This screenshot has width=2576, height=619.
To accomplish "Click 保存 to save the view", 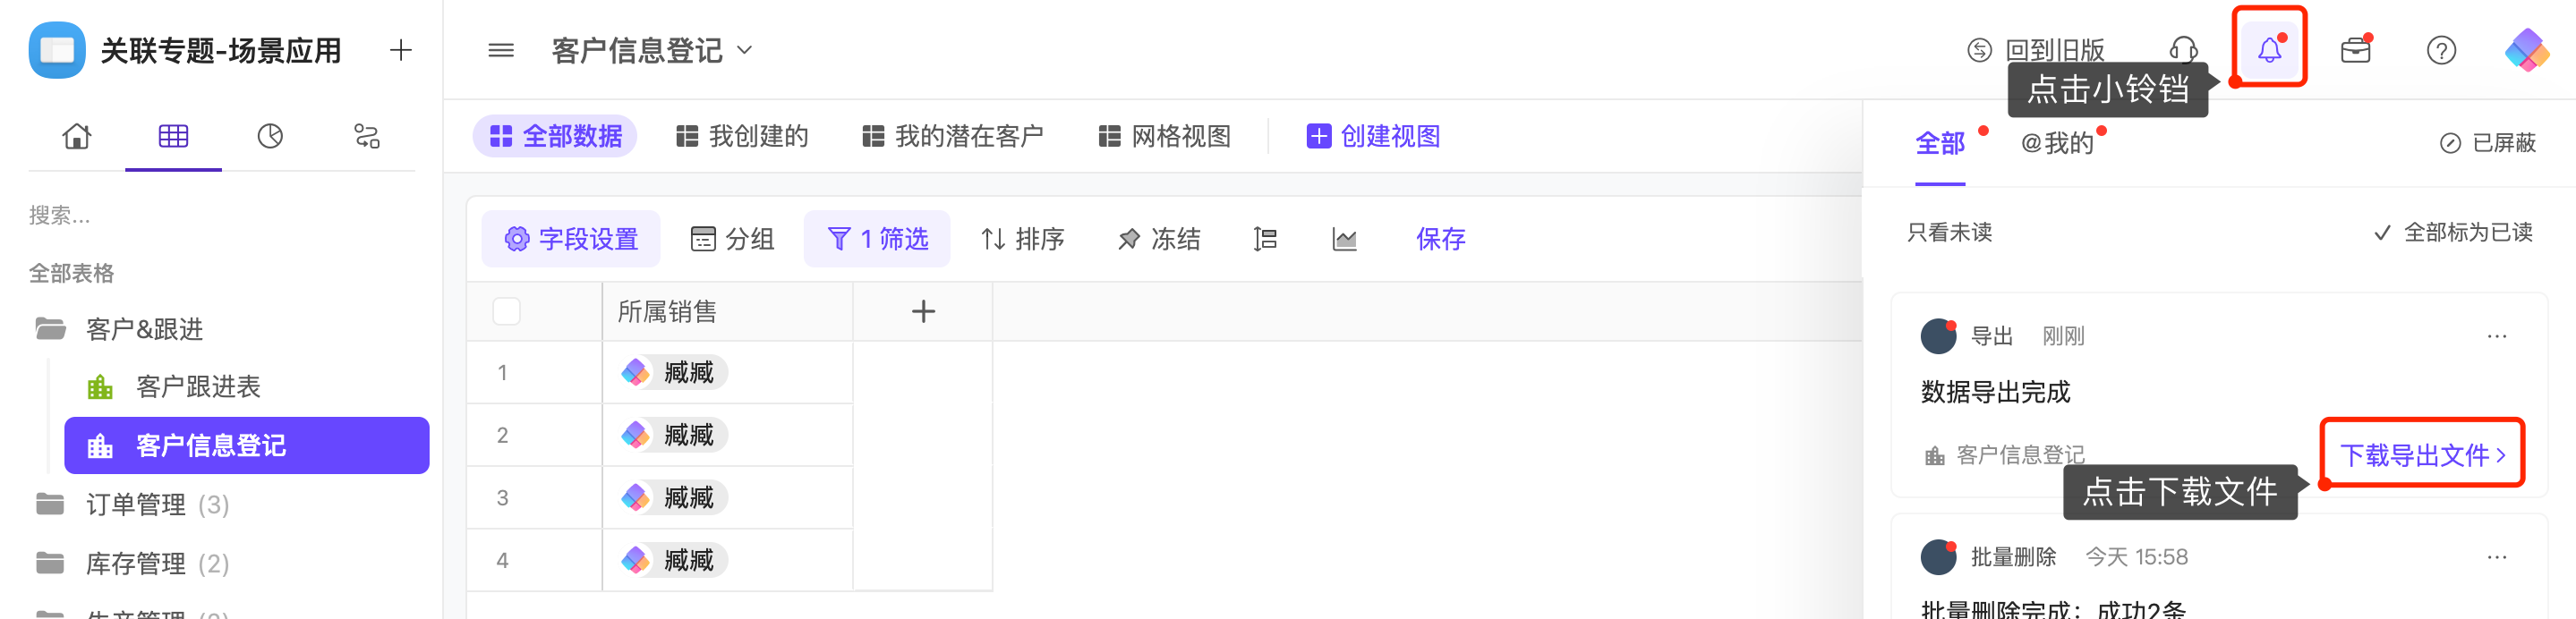I will tap(1440, 239).
